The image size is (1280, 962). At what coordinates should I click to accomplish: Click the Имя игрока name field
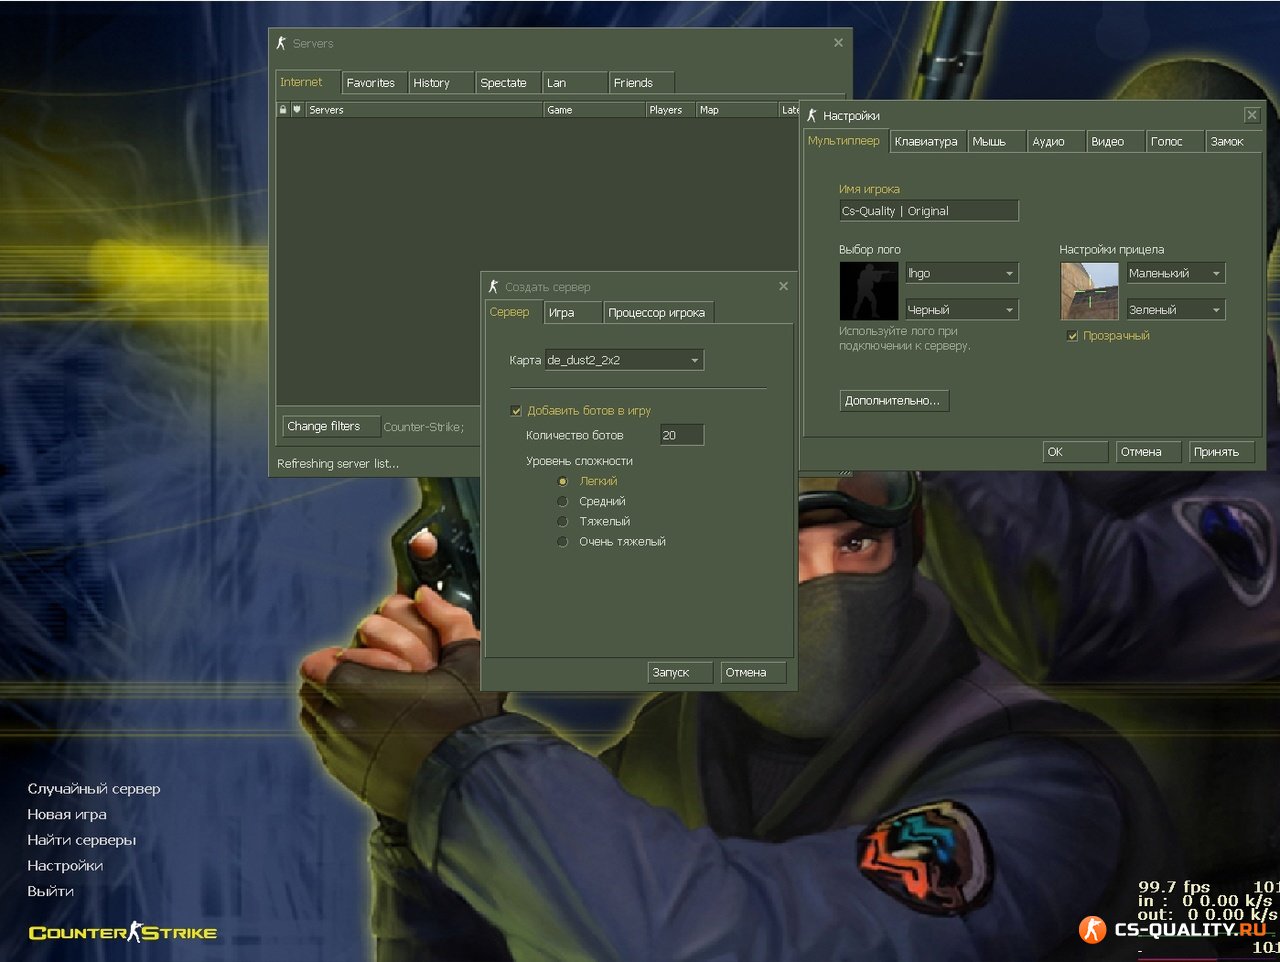coord(929,210)
